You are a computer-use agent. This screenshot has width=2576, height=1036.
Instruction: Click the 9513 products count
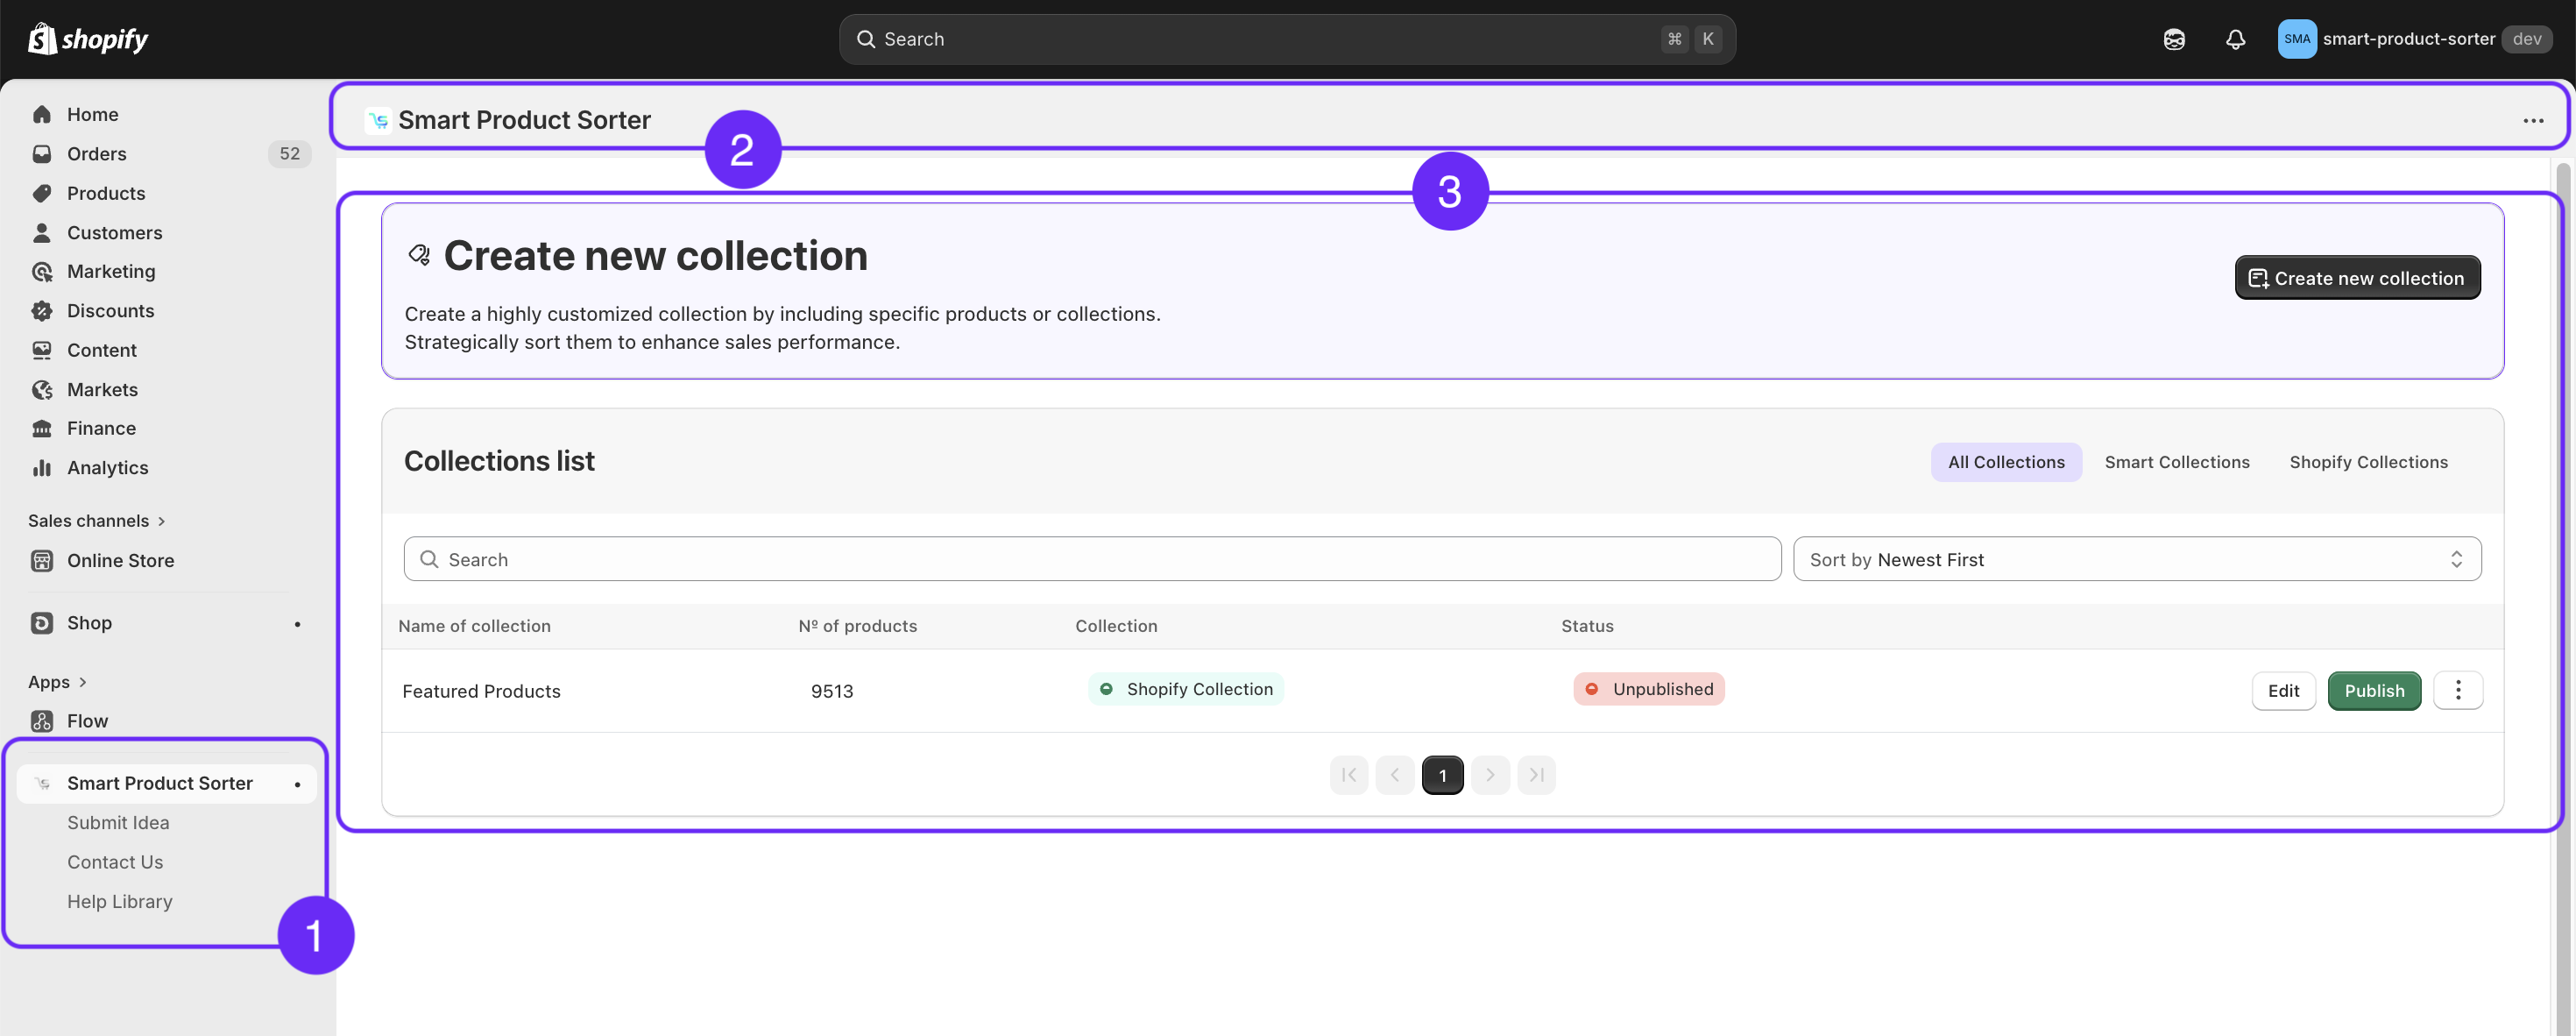(832, 691)
